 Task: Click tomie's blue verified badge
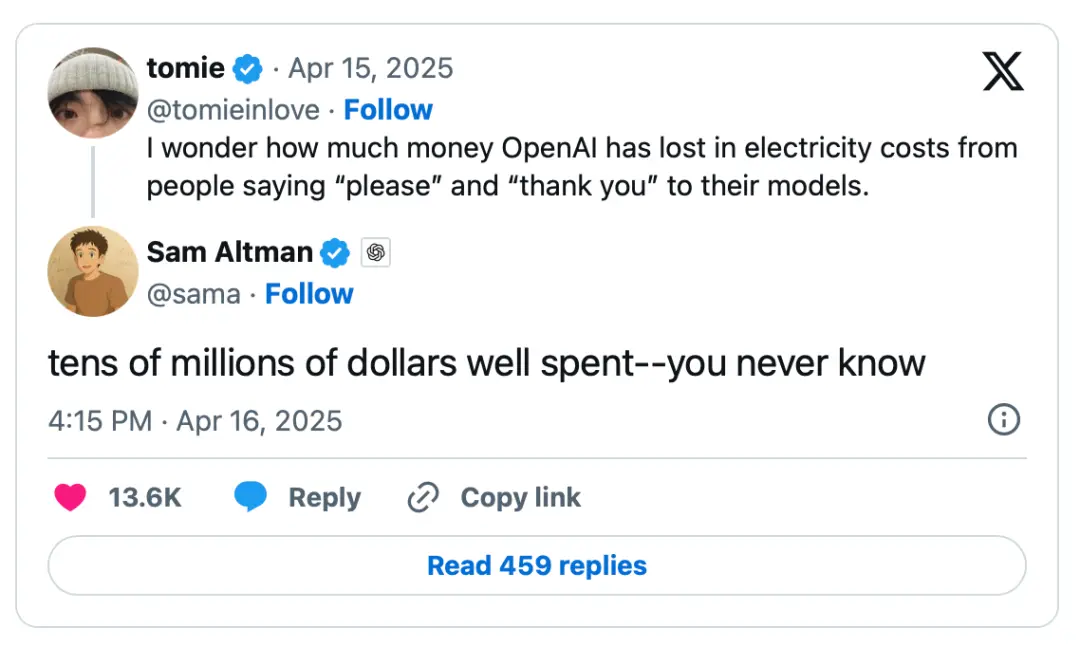tap(248, 69)
